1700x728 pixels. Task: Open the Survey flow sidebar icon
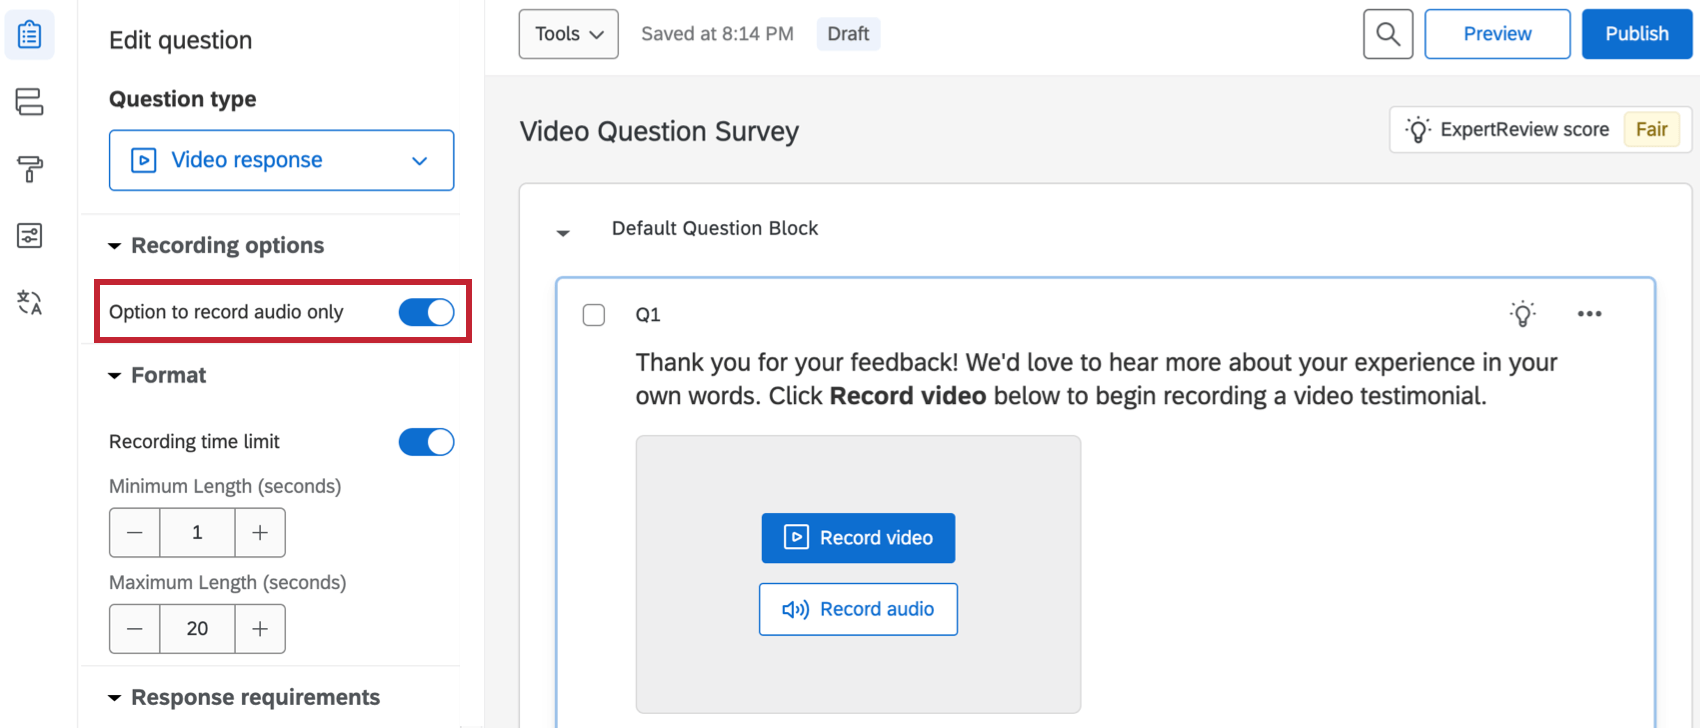click(30, 101)
